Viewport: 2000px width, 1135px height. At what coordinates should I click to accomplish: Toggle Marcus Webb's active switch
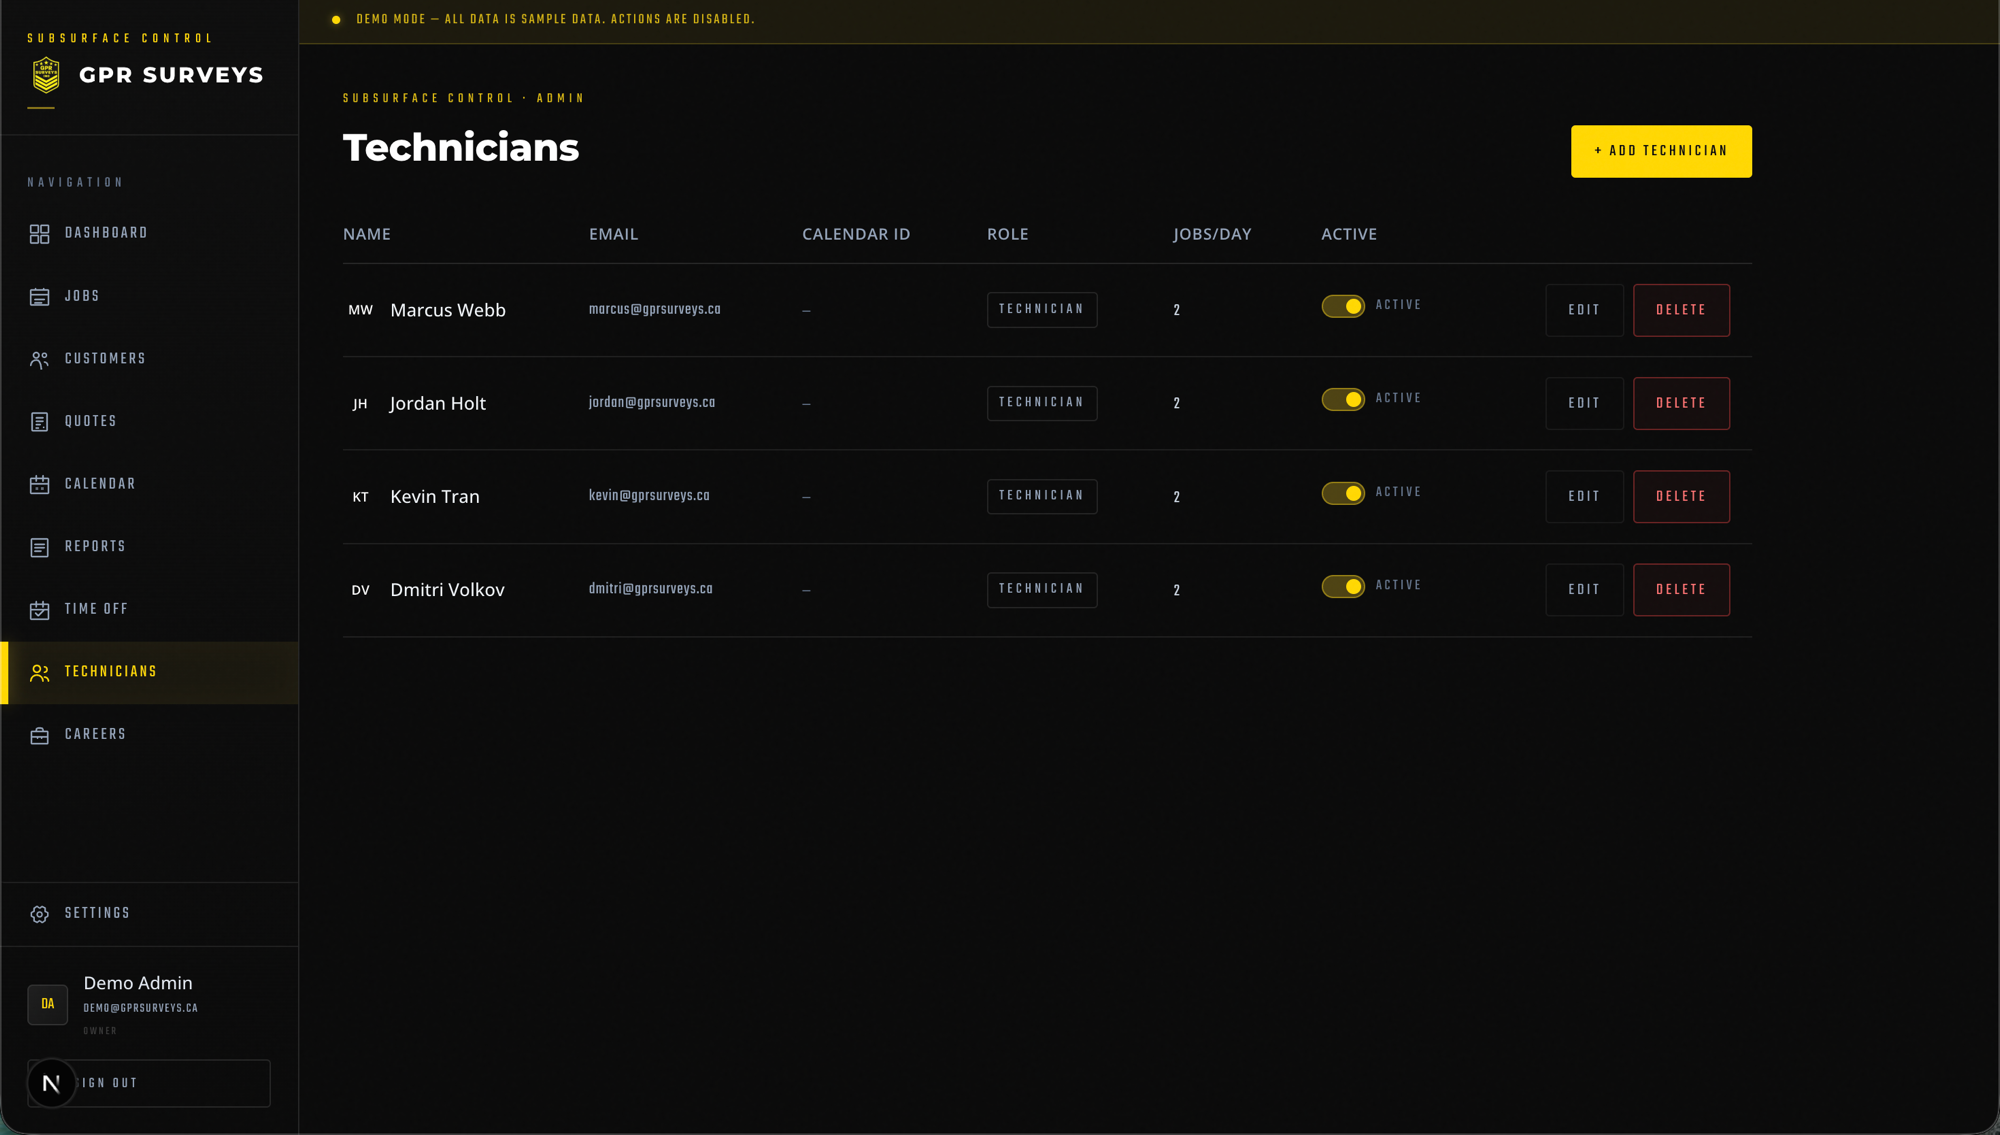[x=1343, y=307]
